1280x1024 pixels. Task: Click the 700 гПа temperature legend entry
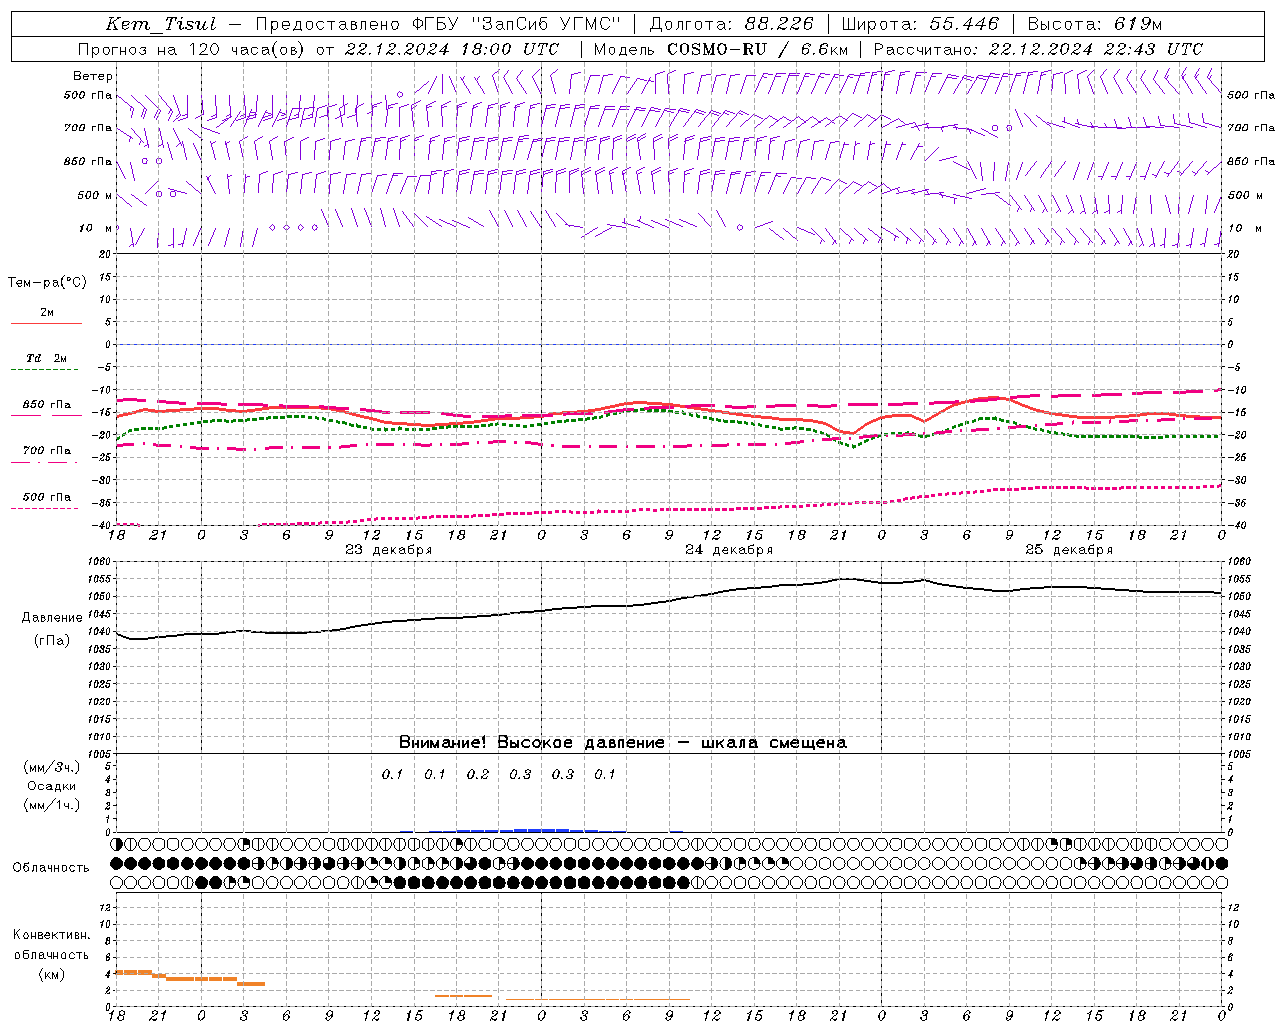47,450
